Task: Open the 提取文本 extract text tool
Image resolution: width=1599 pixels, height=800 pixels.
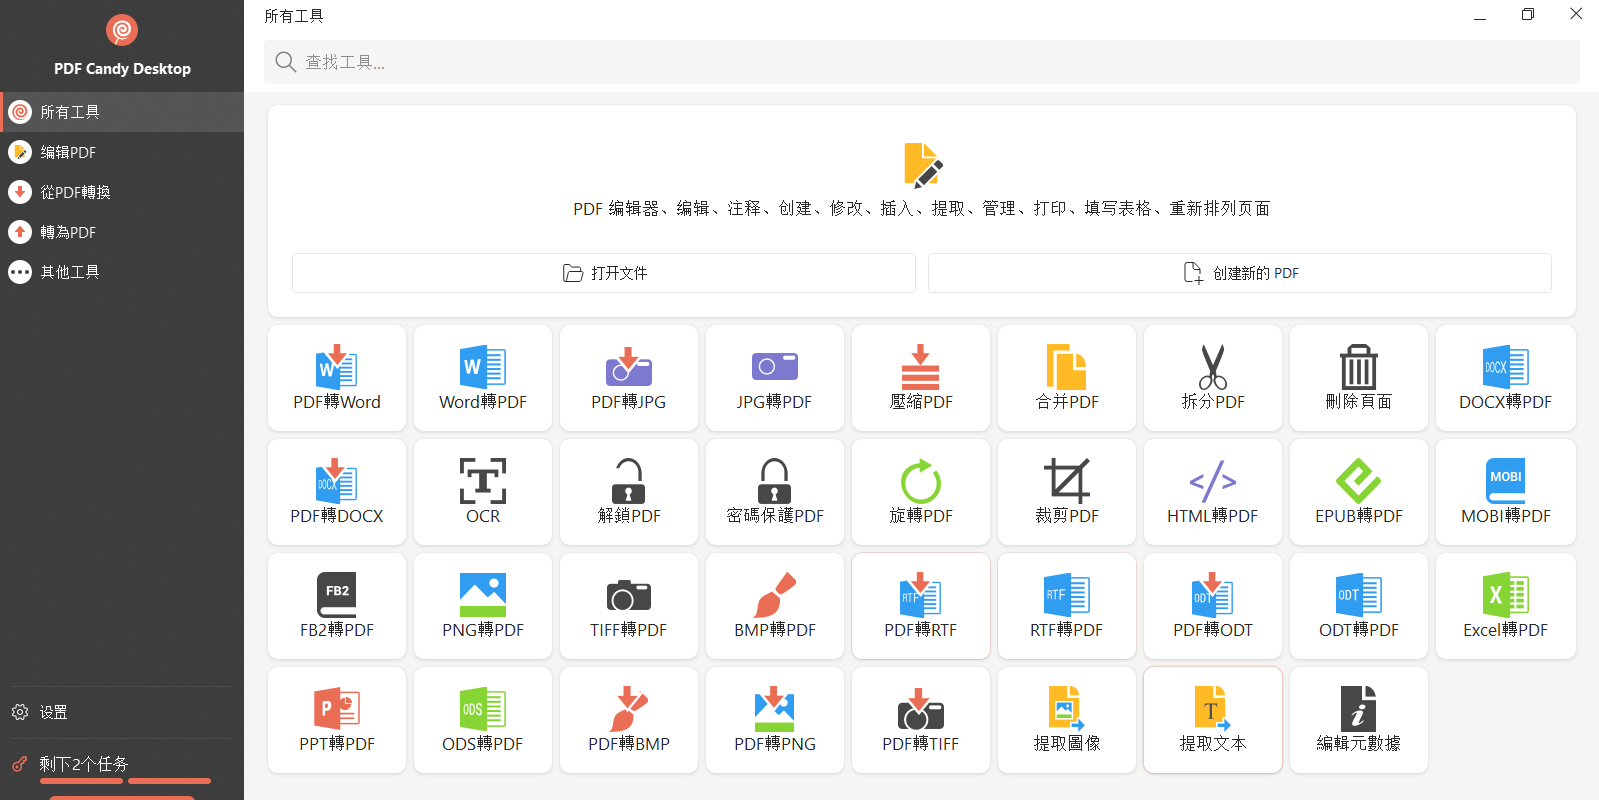Action: tap(1212, 720)
